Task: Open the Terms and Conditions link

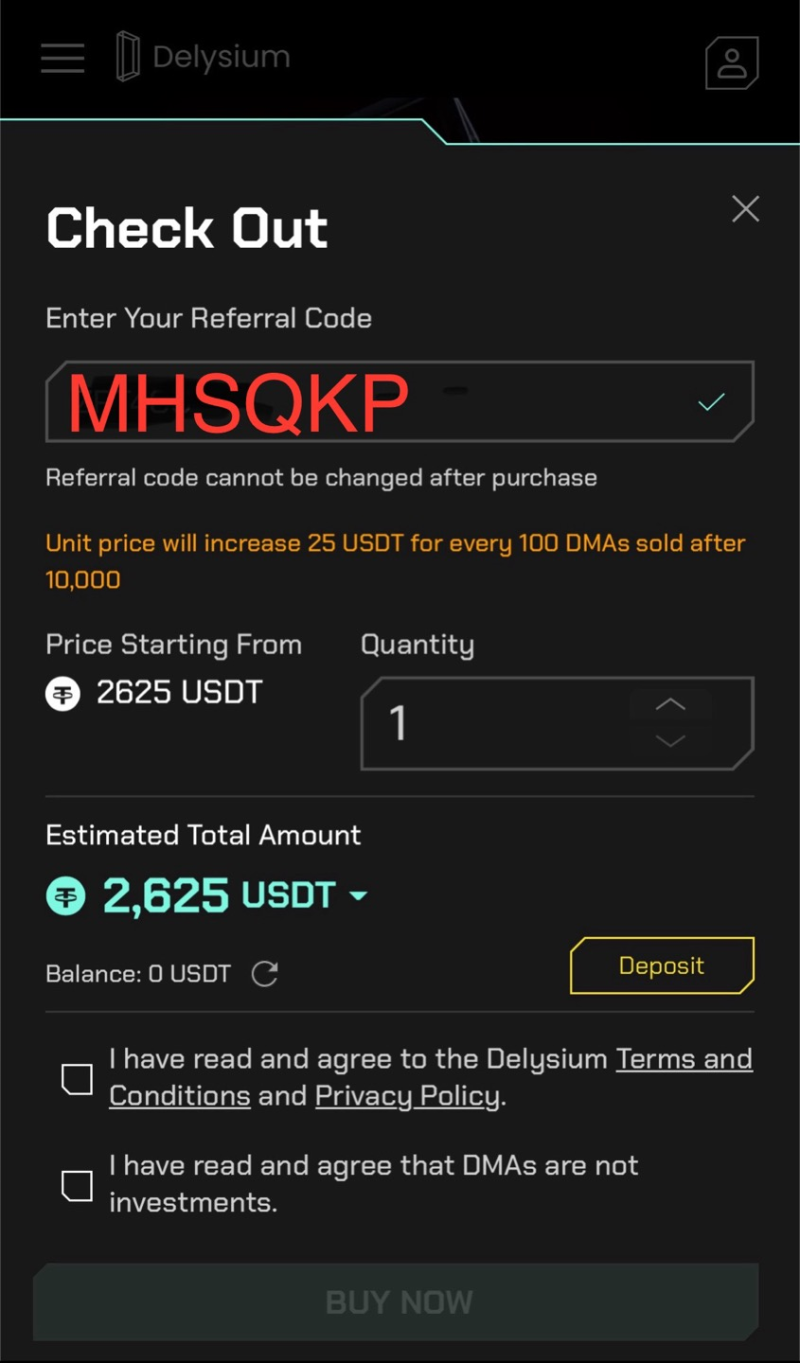Action: click(684, 1059)
